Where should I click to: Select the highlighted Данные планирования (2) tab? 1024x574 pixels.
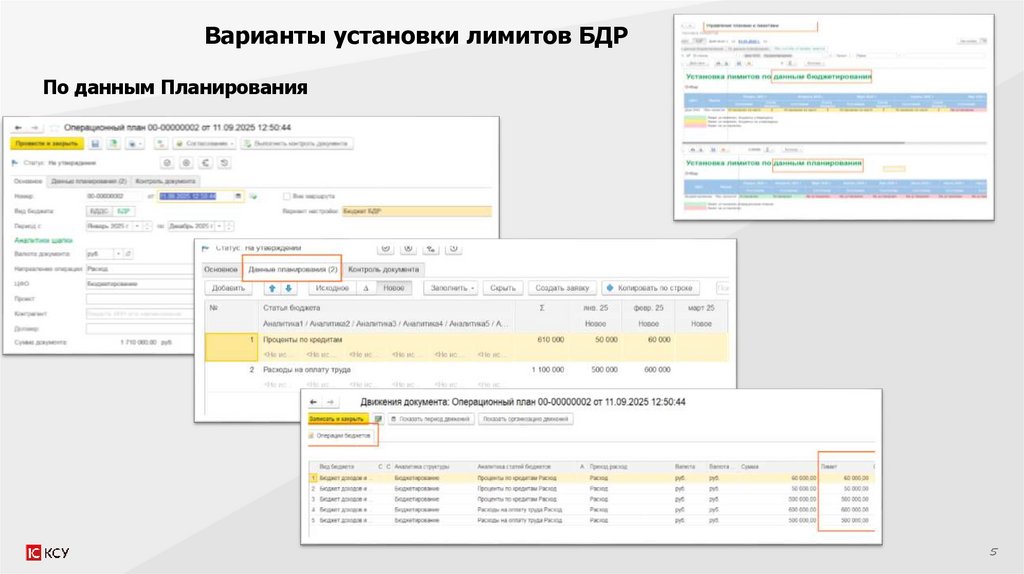293,269
